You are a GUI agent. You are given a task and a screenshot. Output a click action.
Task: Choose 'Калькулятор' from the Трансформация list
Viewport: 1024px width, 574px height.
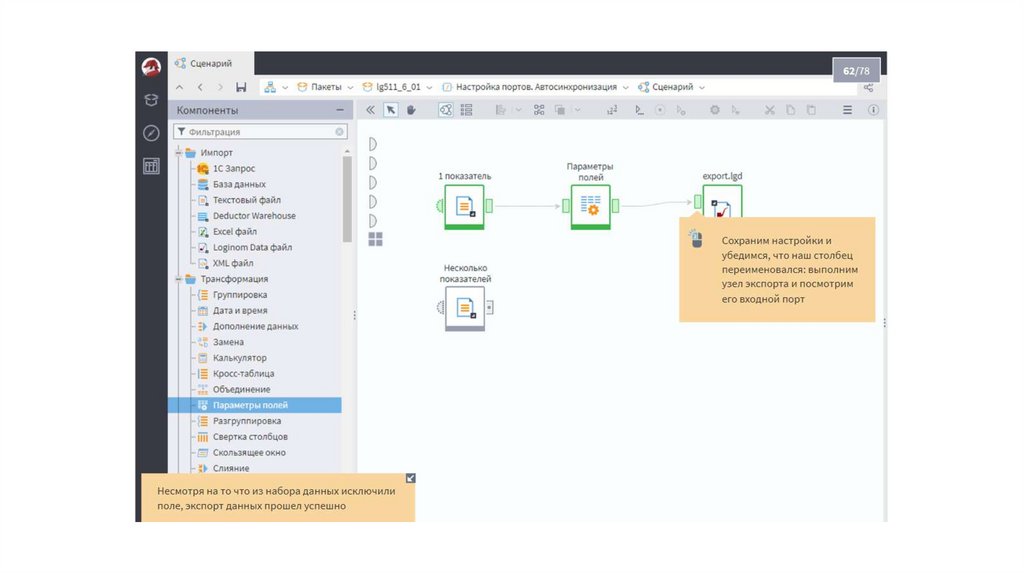tap(238, 358)
